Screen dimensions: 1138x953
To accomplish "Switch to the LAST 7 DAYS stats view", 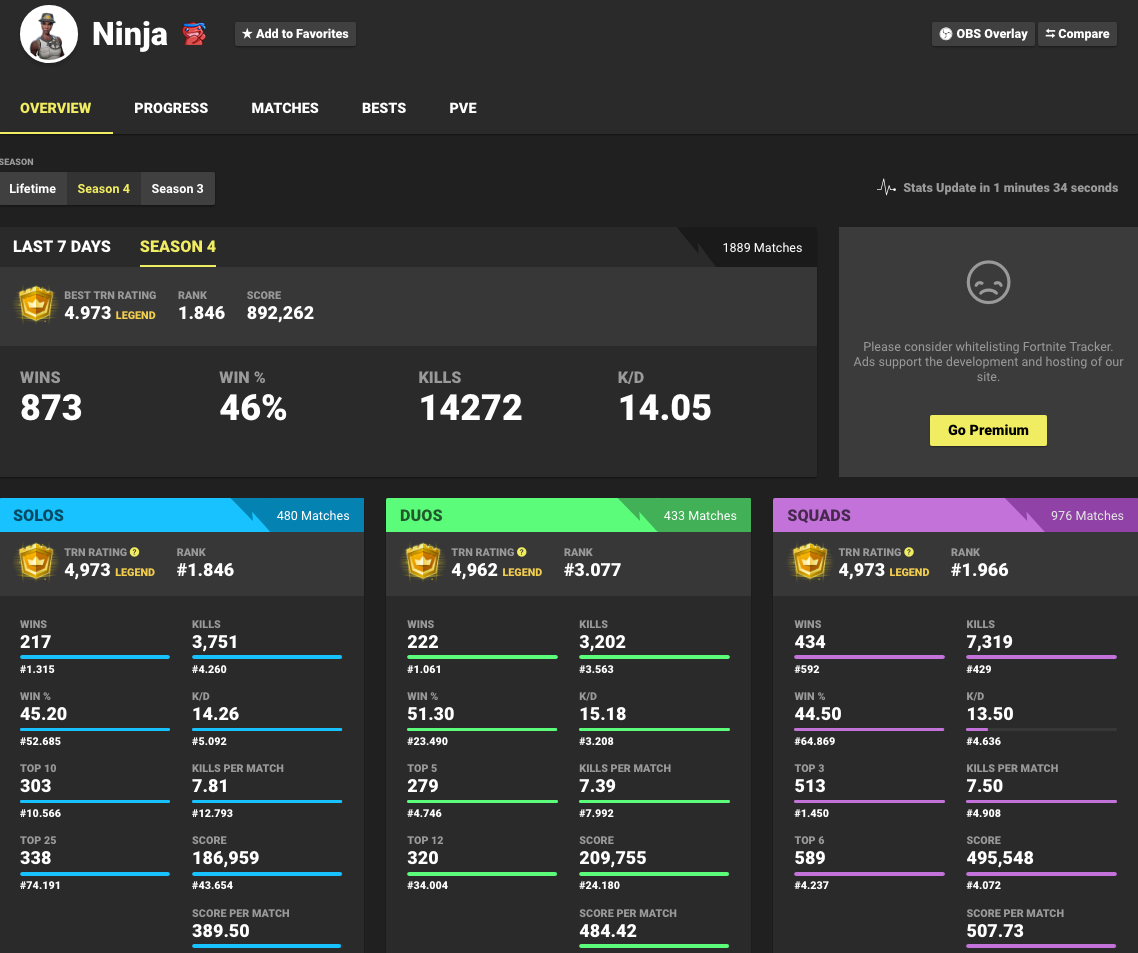I will pos(62,246).
